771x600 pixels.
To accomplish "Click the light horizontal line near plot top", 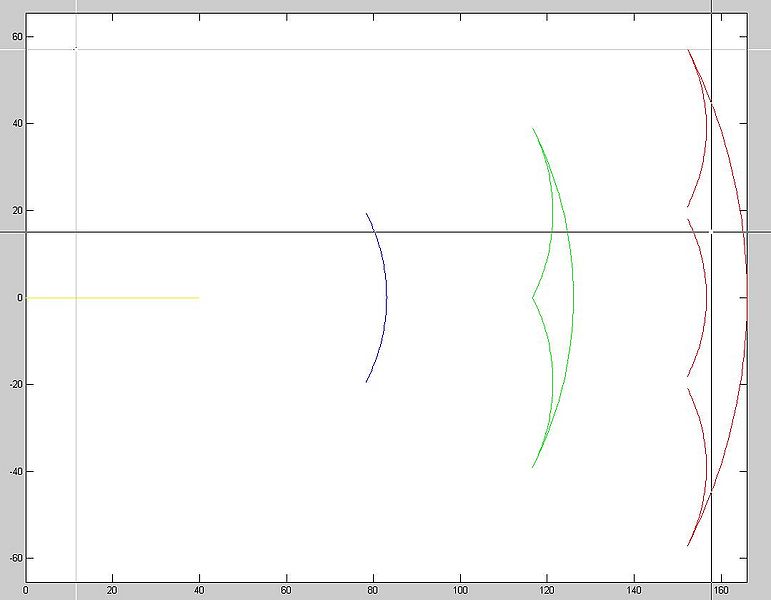I will point(300,49).
